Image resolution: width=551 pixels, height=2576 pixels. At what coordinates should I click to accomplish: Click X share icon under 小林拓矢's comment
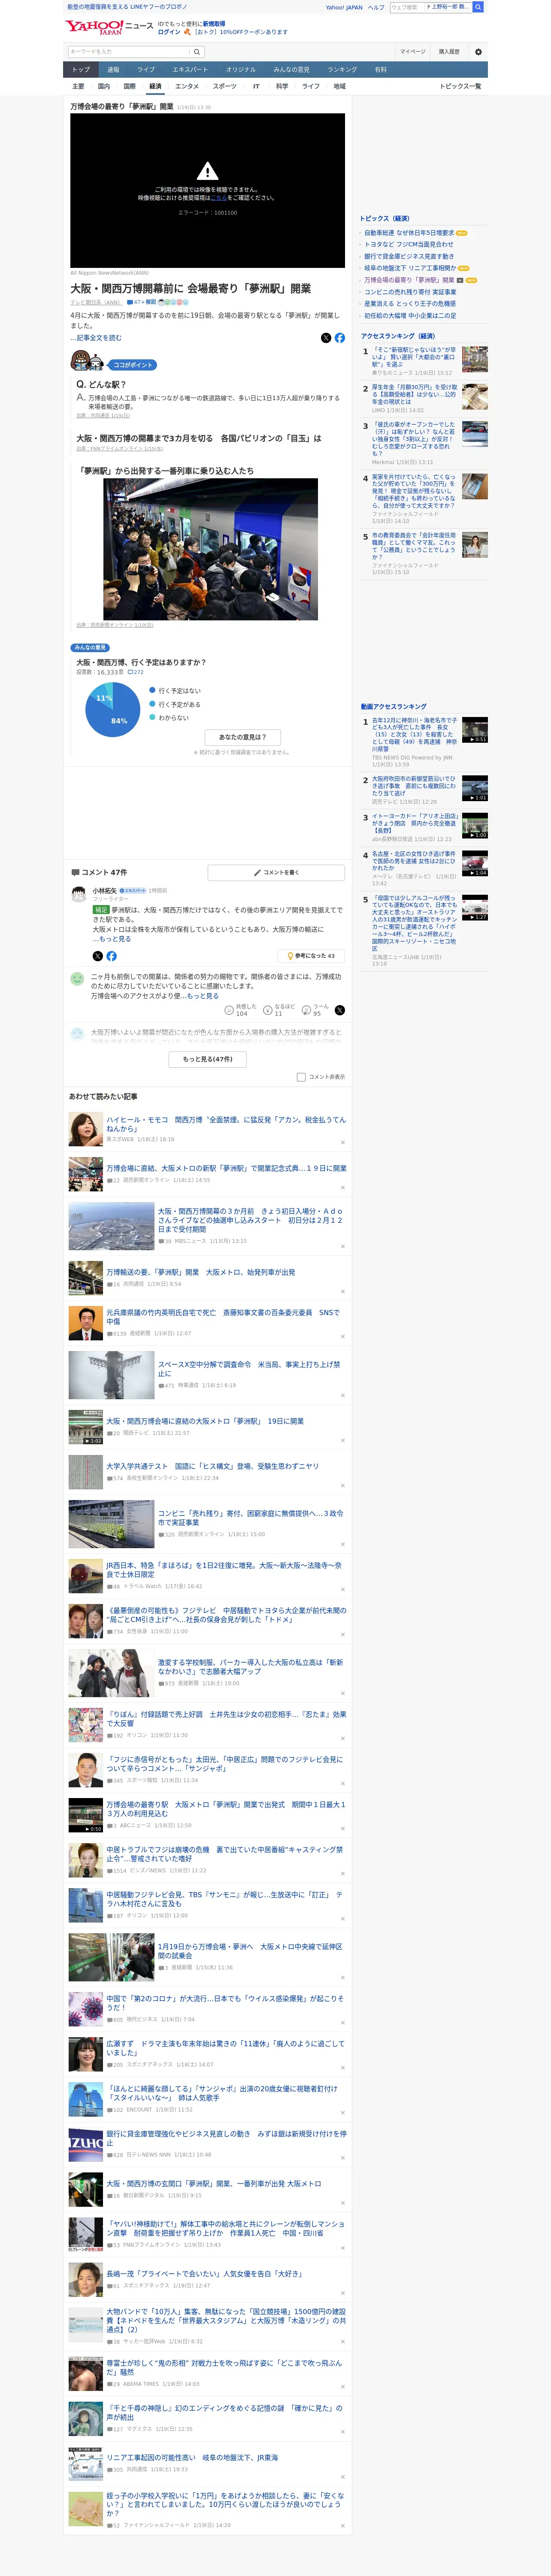97,956
